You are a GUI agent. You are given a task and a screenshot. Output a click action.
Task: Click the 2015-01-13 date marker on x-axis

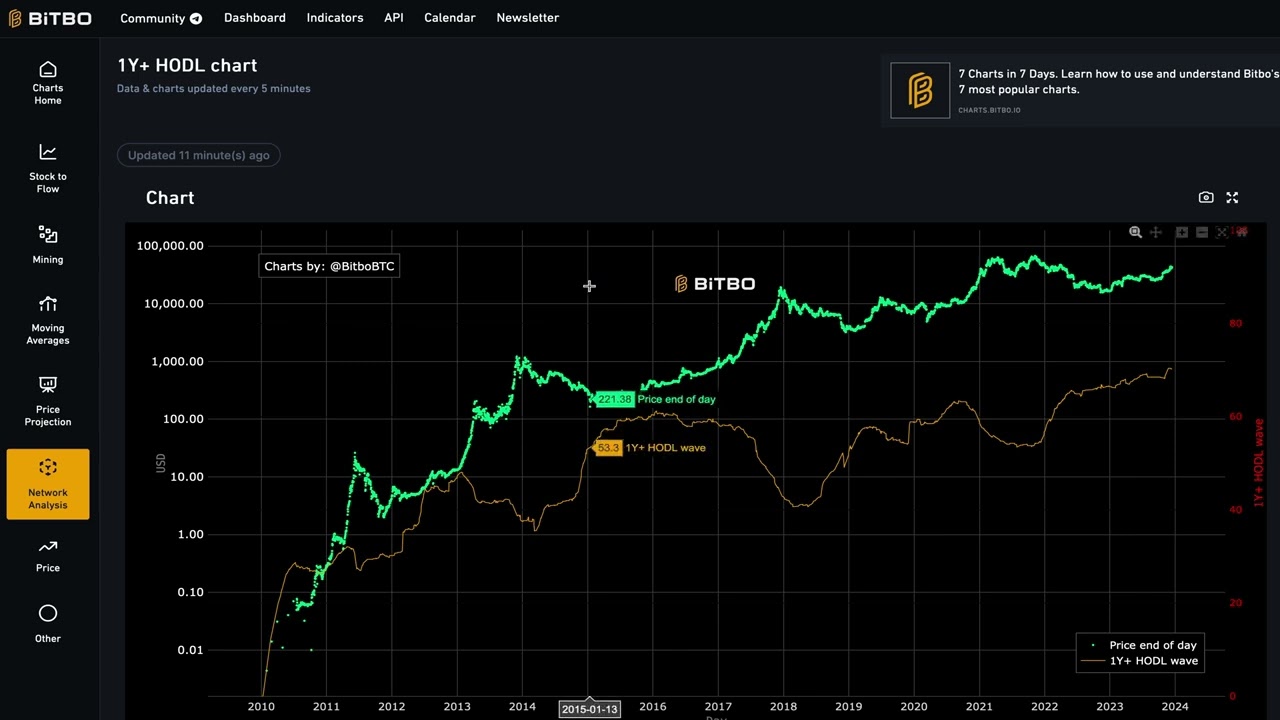tap(590, 709)
